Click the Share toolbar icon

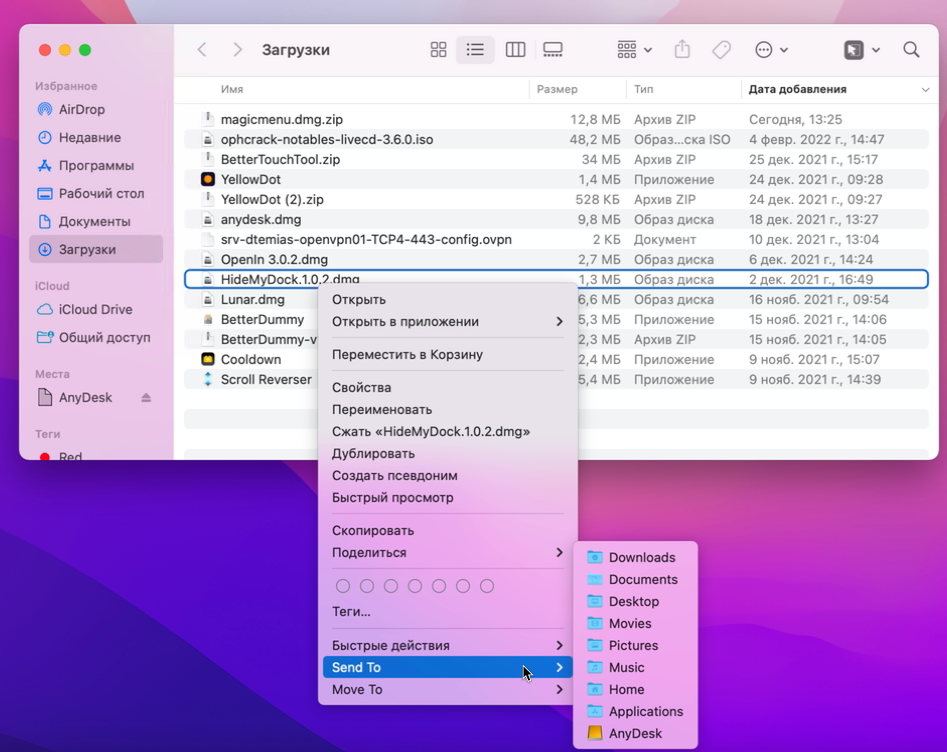tap(682, 50)
